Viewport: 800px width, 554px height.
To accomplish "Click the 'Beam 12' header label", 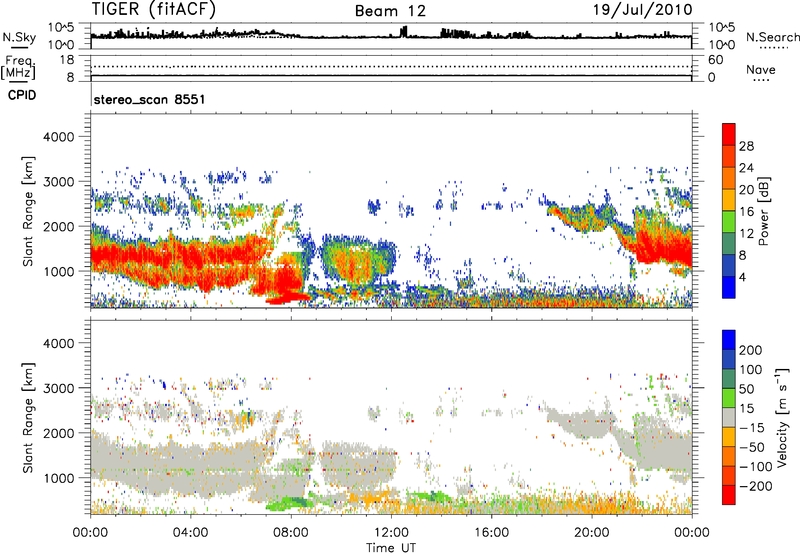I will pos(390,11).
